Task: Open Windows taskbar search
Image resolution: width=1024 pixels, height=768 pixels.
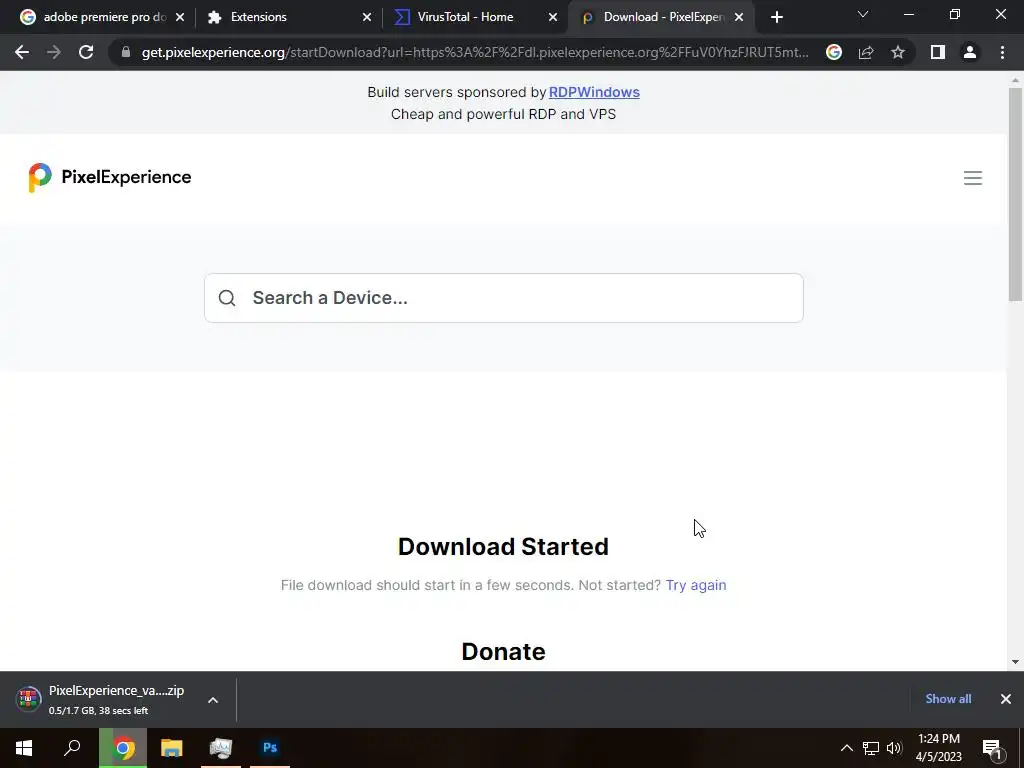Action: click(72, 748)
